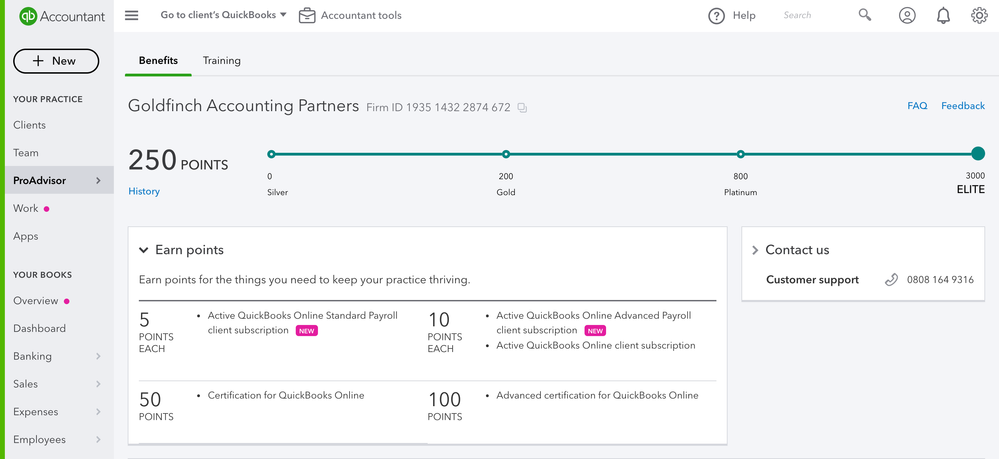This screenshot has height=459, width=999.
Task: Open the Go to client's QuickBooks dropdown
Action: point(224,16)
